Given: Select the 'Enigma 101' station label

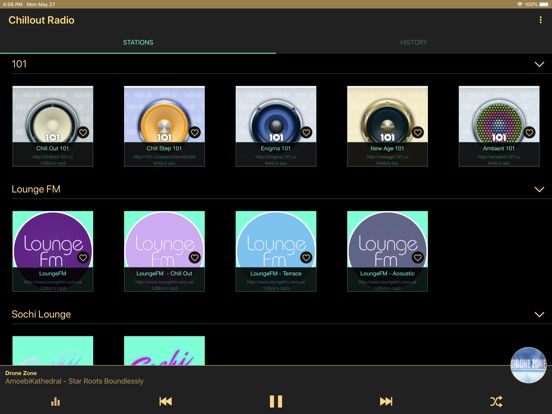Looking at the screenshot, I should click(x=276, y=149).
